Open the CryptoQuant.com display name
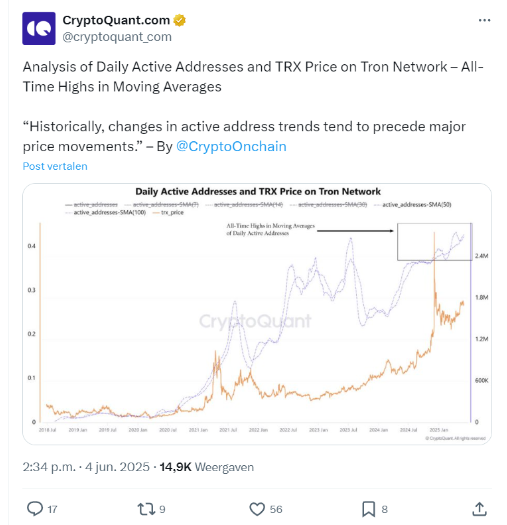The height and width of the screenshot is (525, 507). pos(116,20)
